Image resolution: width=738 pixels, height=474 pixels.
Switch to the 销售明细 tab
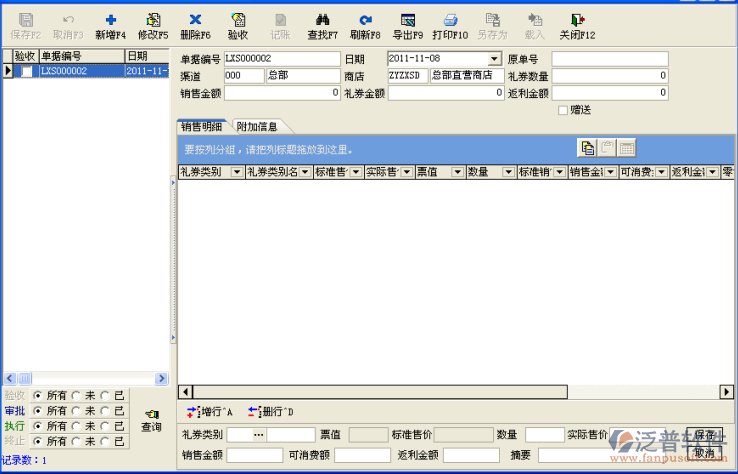click(202, 126)
